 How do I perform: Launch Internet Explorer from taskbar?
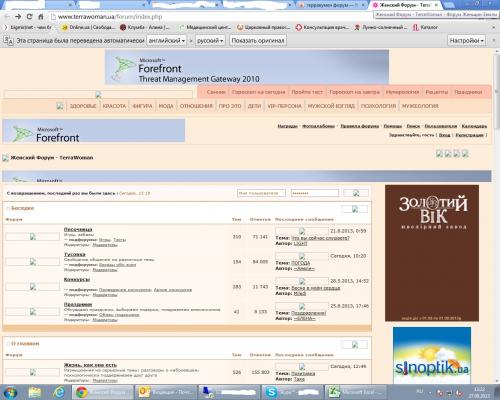59,392
